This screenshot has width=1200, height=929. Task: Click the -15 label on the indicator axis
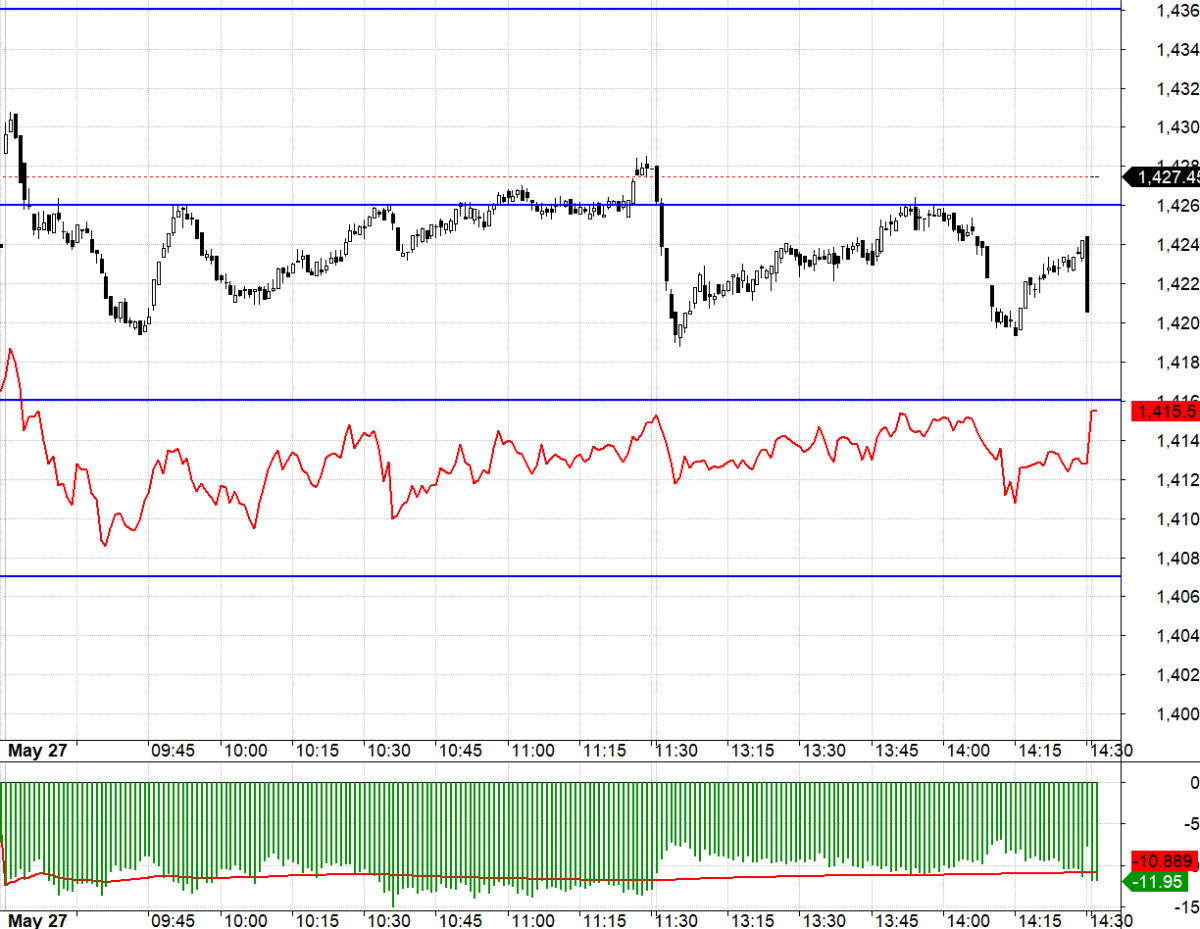tap(1186, 907)
